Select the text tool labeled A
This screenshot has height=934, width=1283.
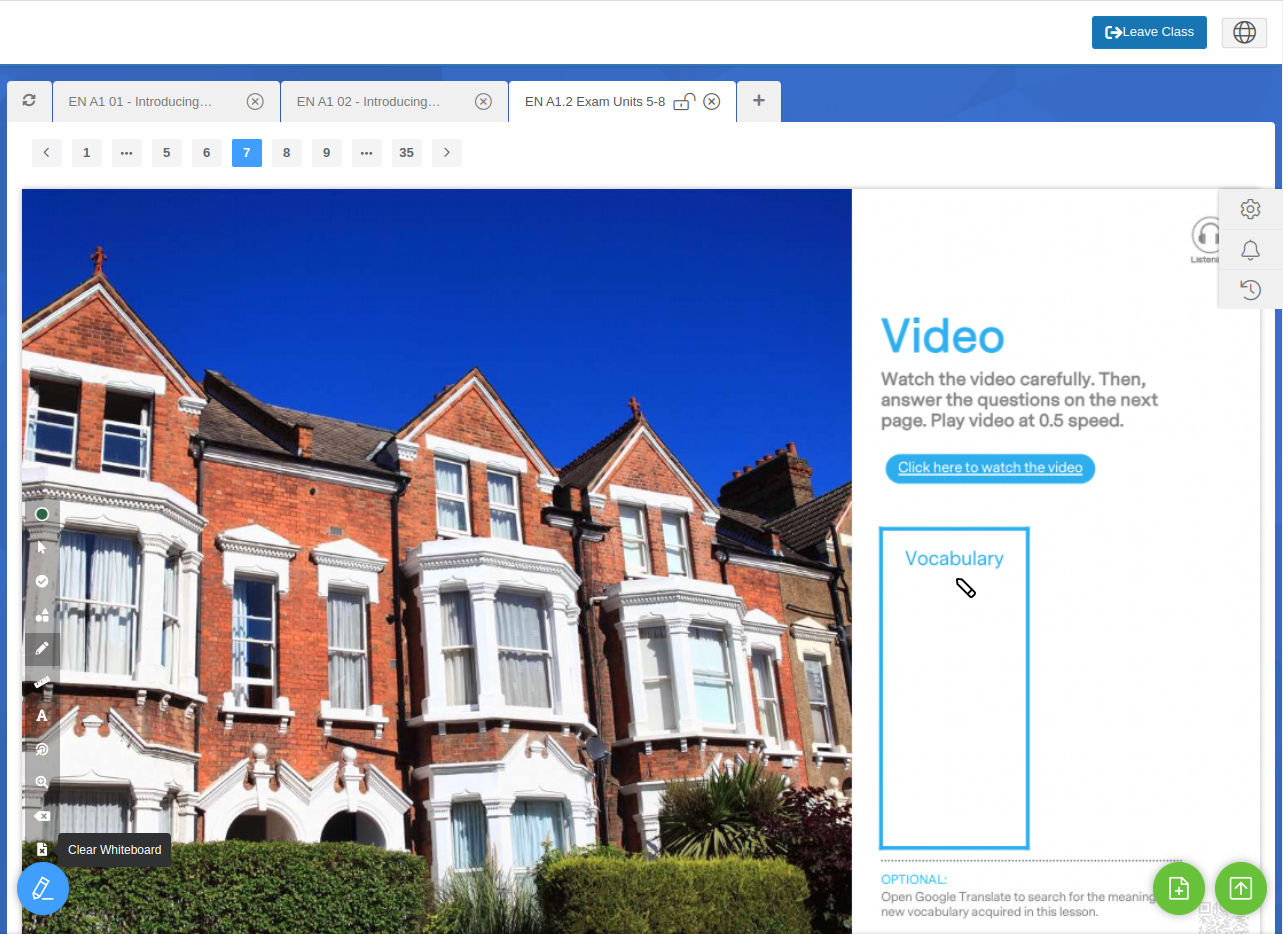(x=41, y=716)
